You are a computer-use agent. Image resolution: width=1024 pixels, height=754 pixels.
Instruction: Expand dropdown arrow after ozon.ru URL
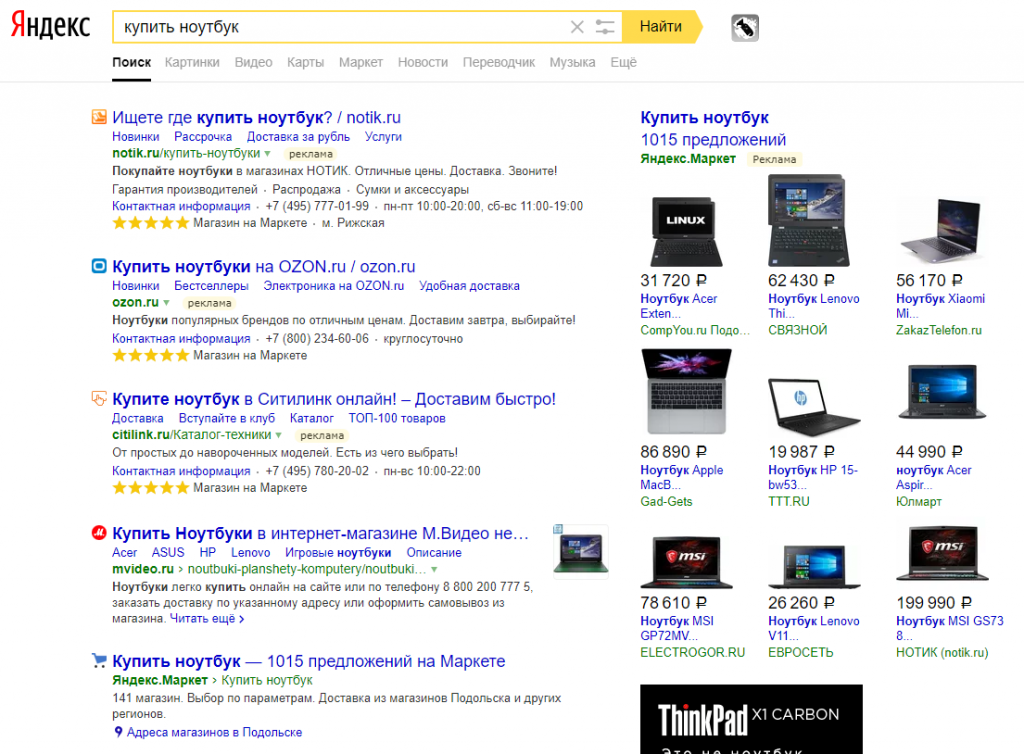(167, 302)
